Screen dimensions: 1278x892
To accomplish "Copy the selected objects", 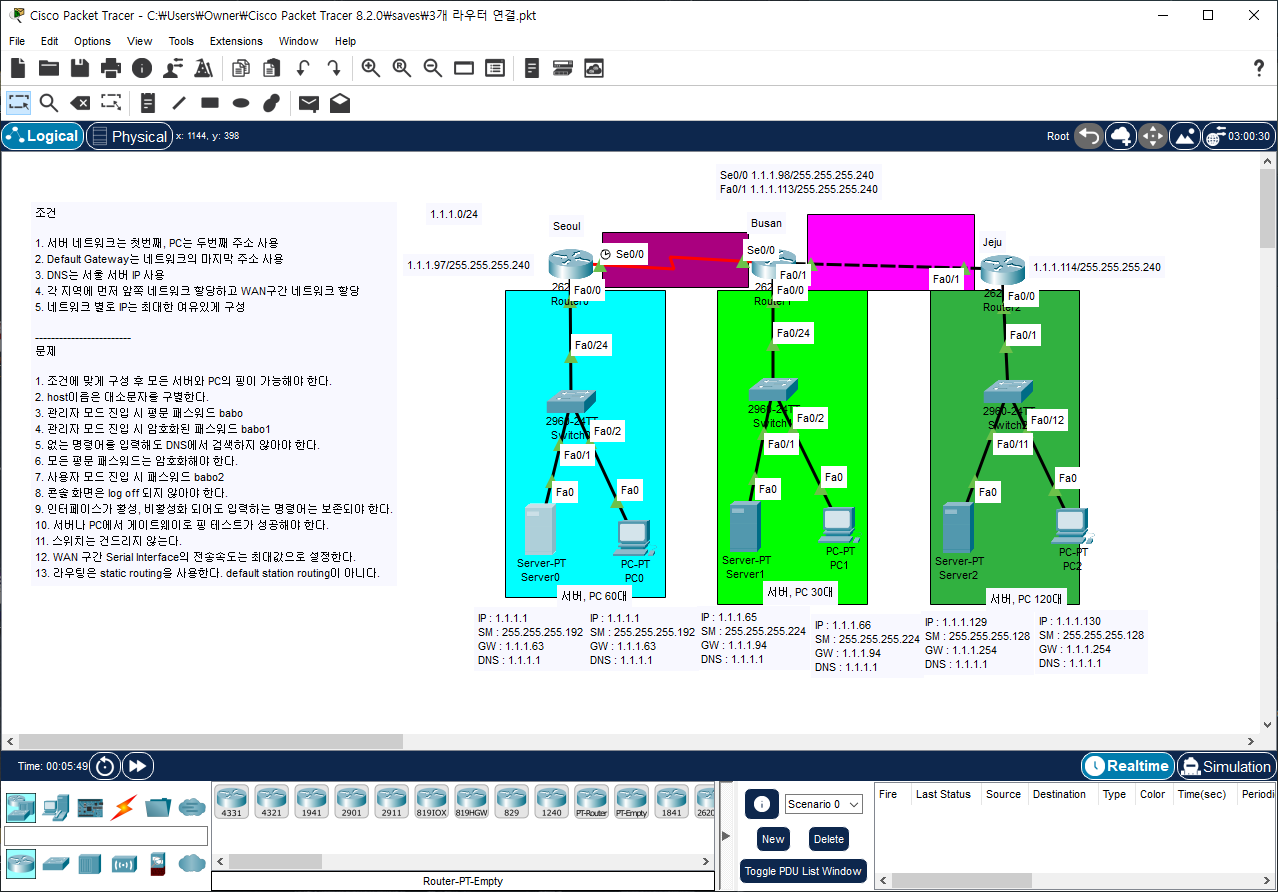I will click(240, 68).
